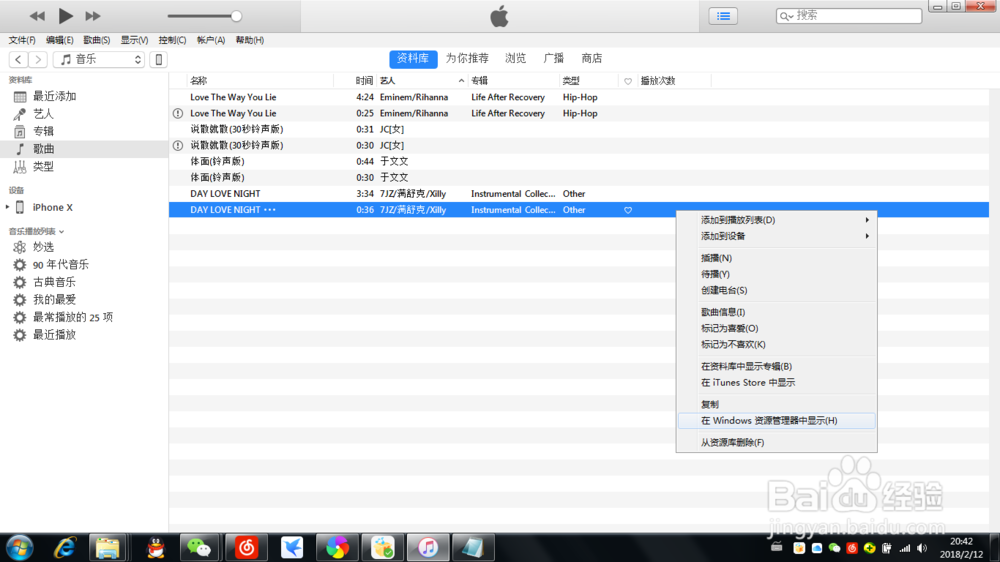The image size is (1000, 562).
Task: Collapse the 音乐播放列表 section chevron
Action: [x=61, y=232]
